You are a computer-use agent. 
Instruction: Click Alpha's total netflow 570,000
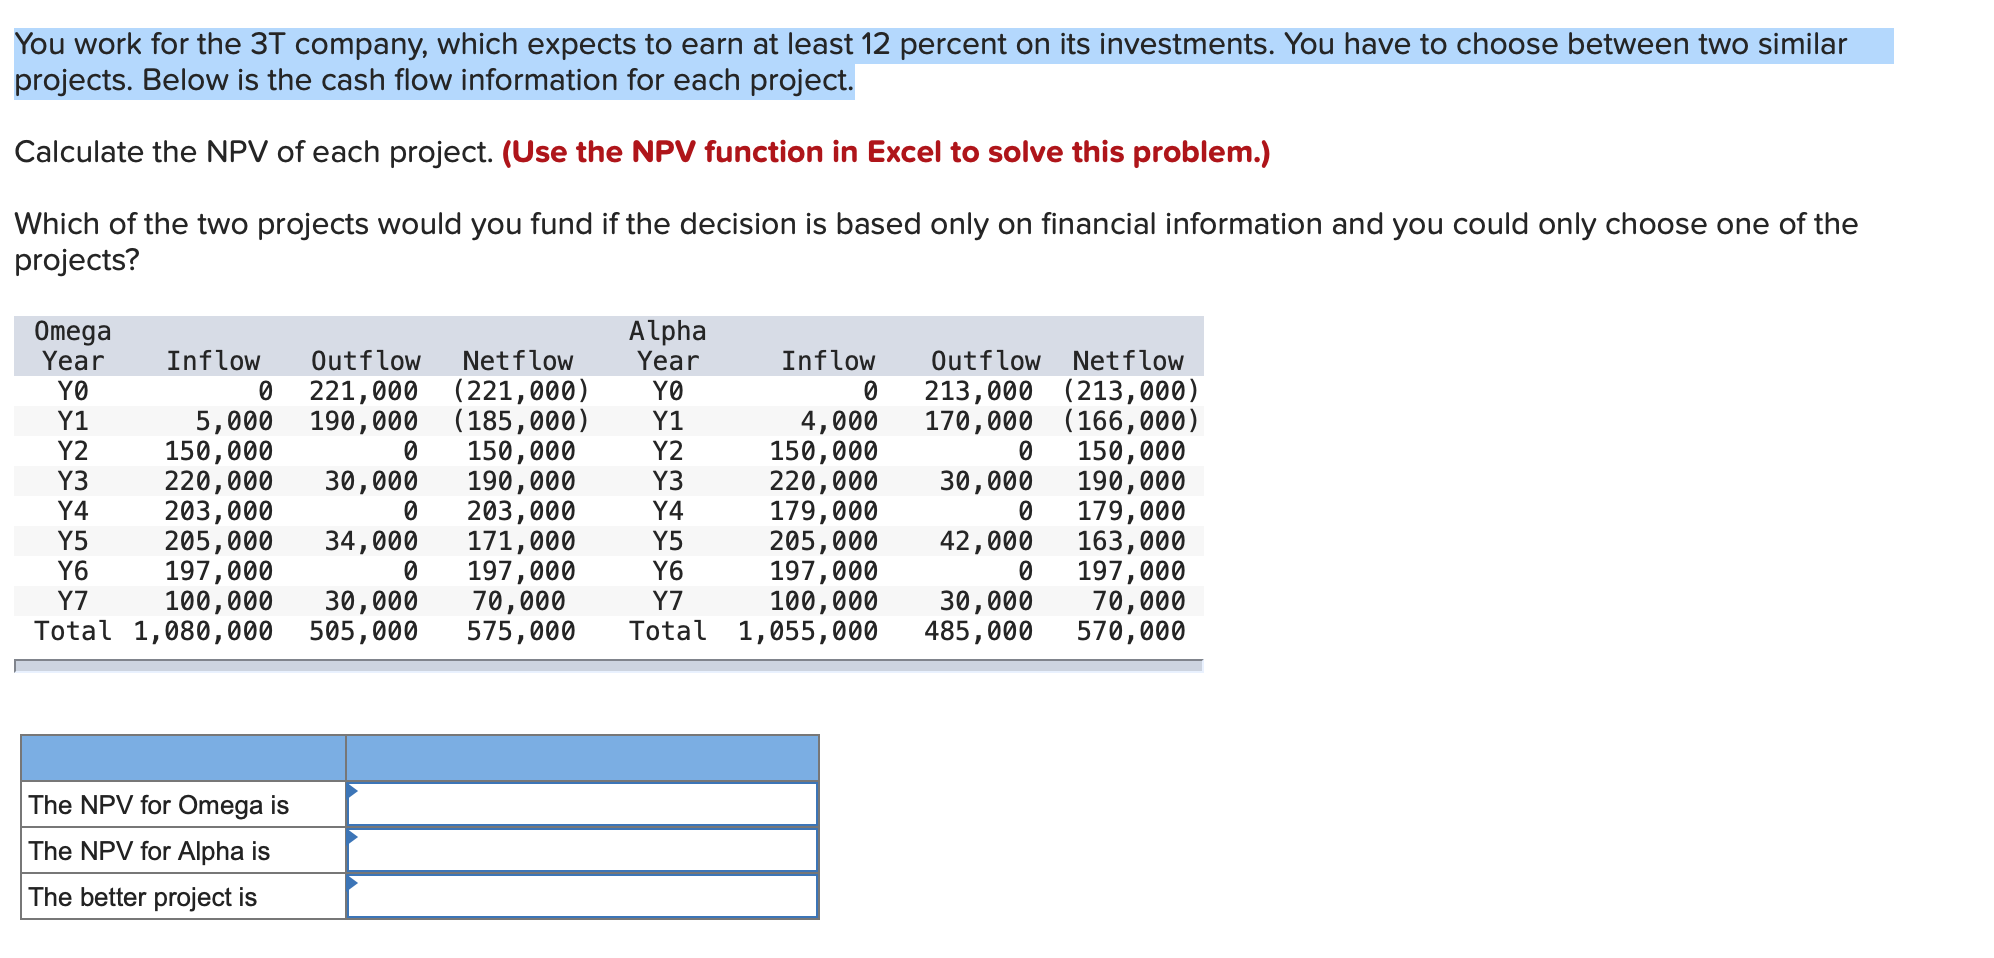(1131, 631)
